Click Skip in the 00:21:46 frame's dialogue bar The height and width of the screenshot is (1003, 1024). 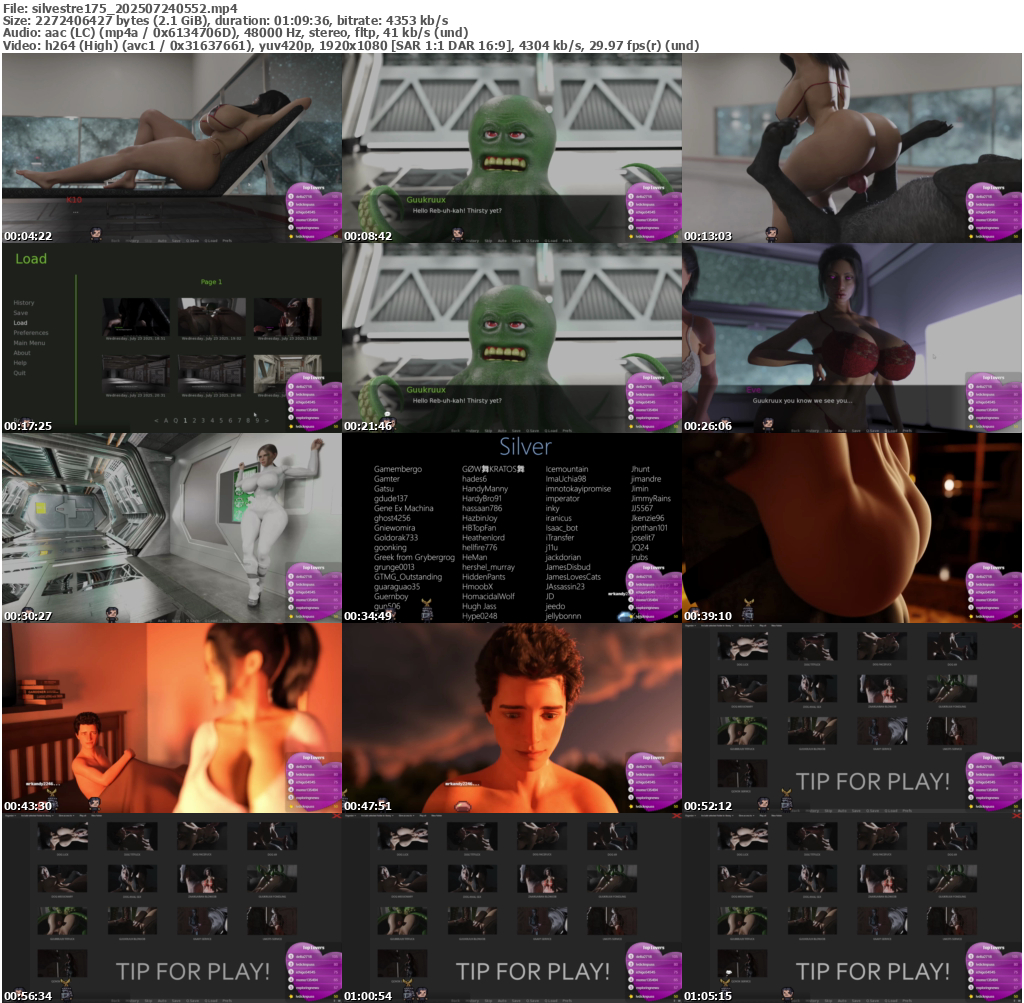click(488, 430)
